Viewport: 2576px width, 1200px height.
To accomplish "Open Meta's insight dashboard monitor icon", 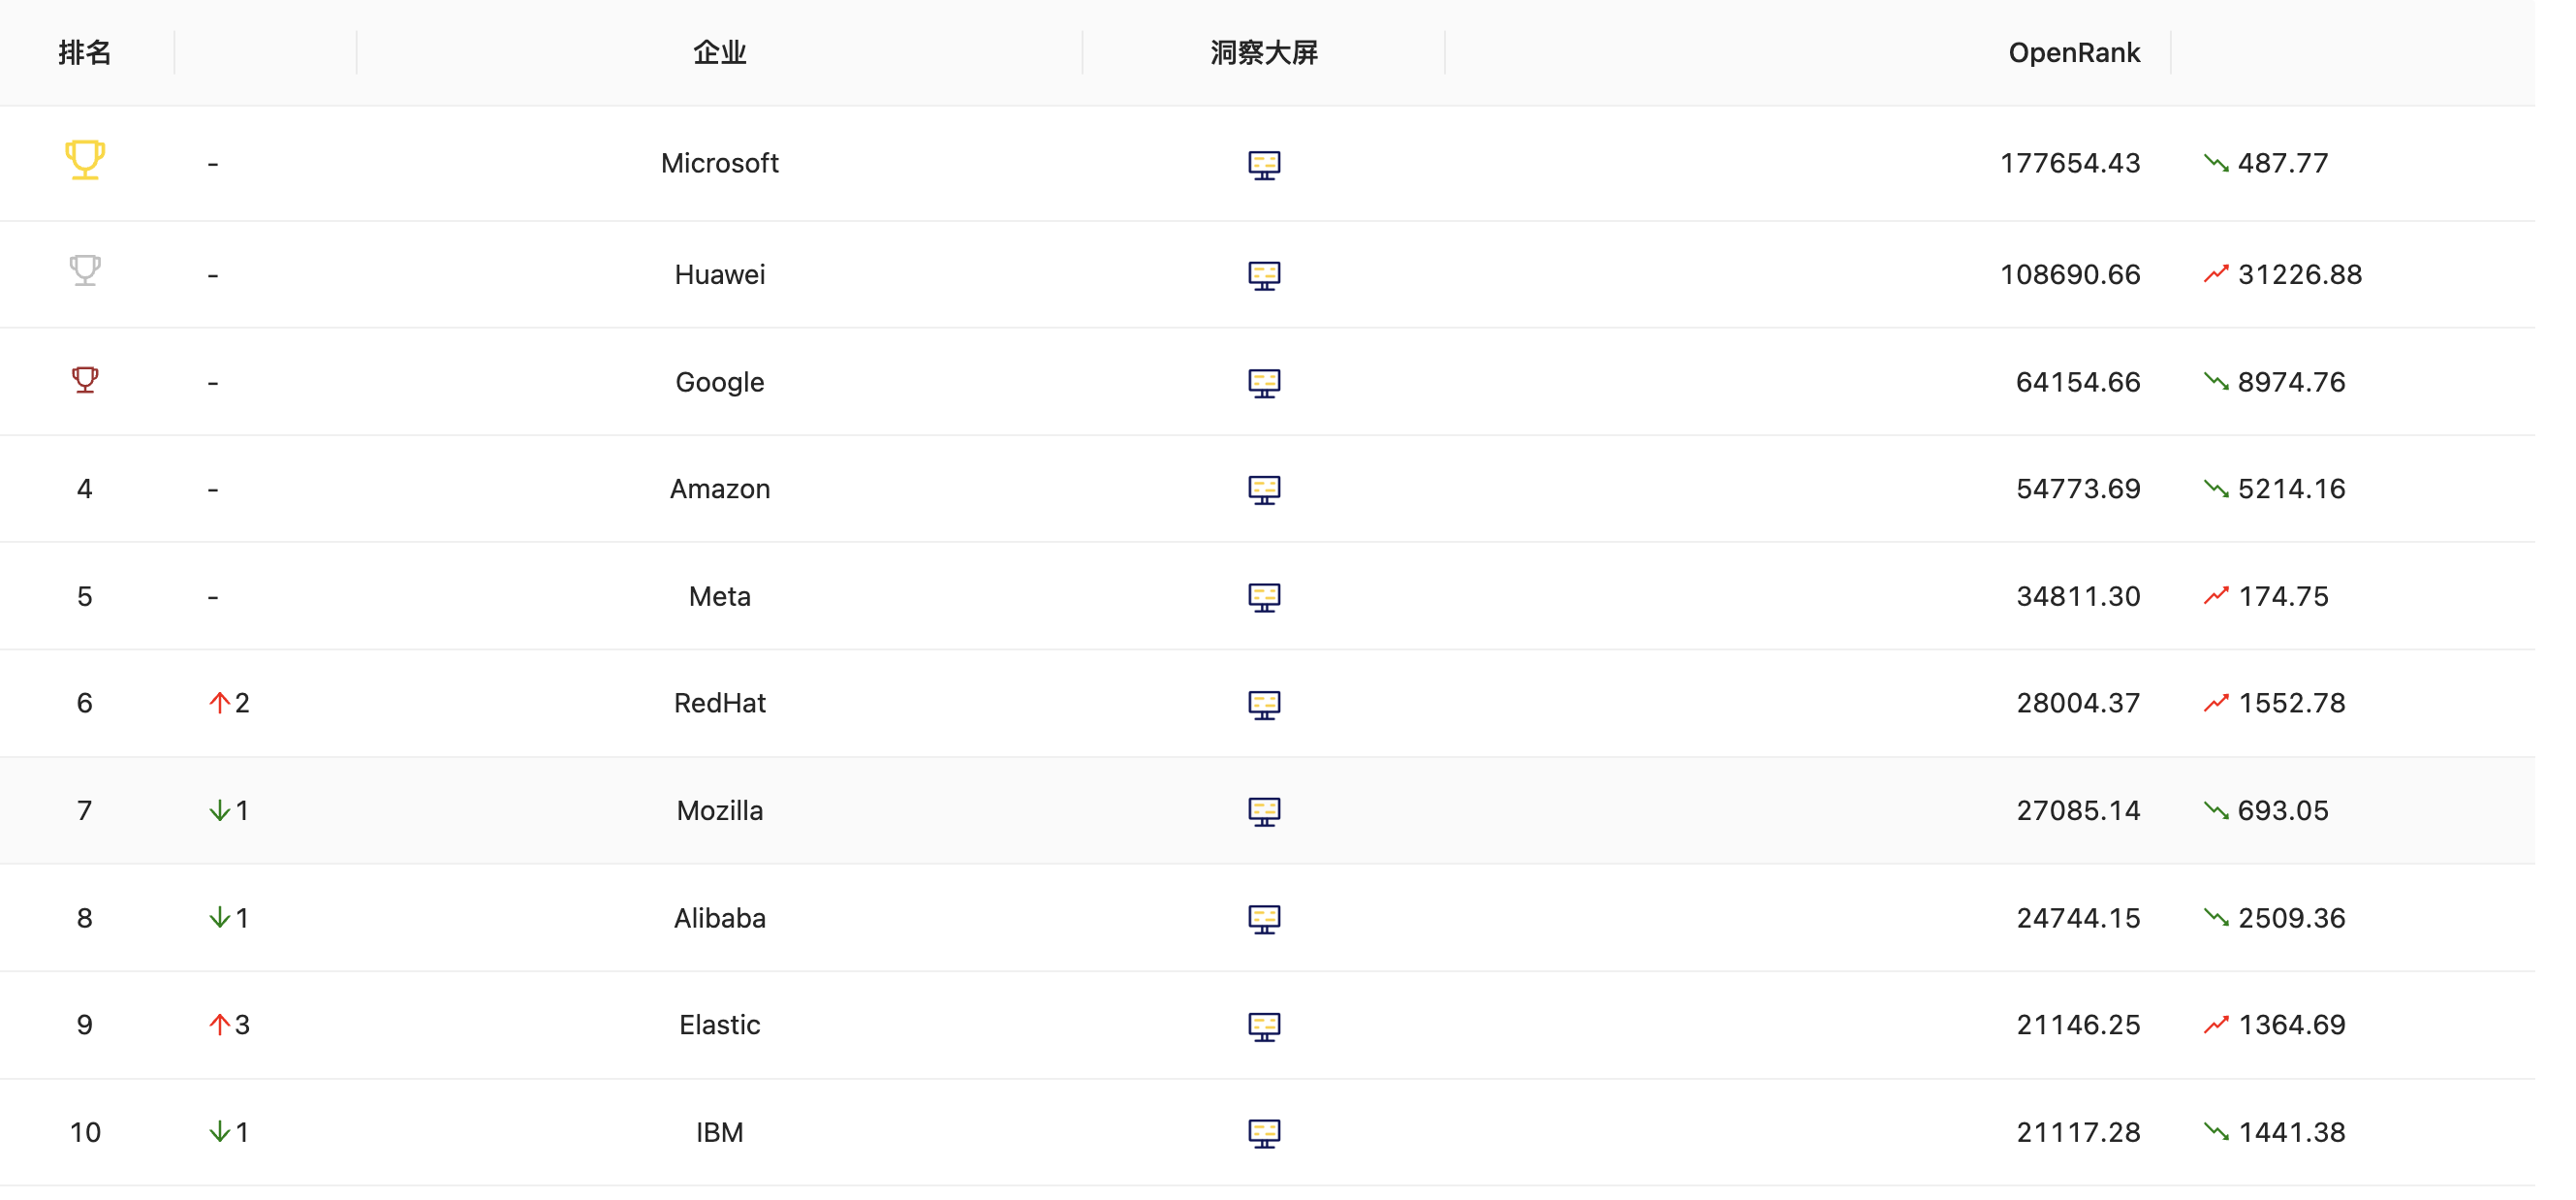I will (x=1264, y=597).
